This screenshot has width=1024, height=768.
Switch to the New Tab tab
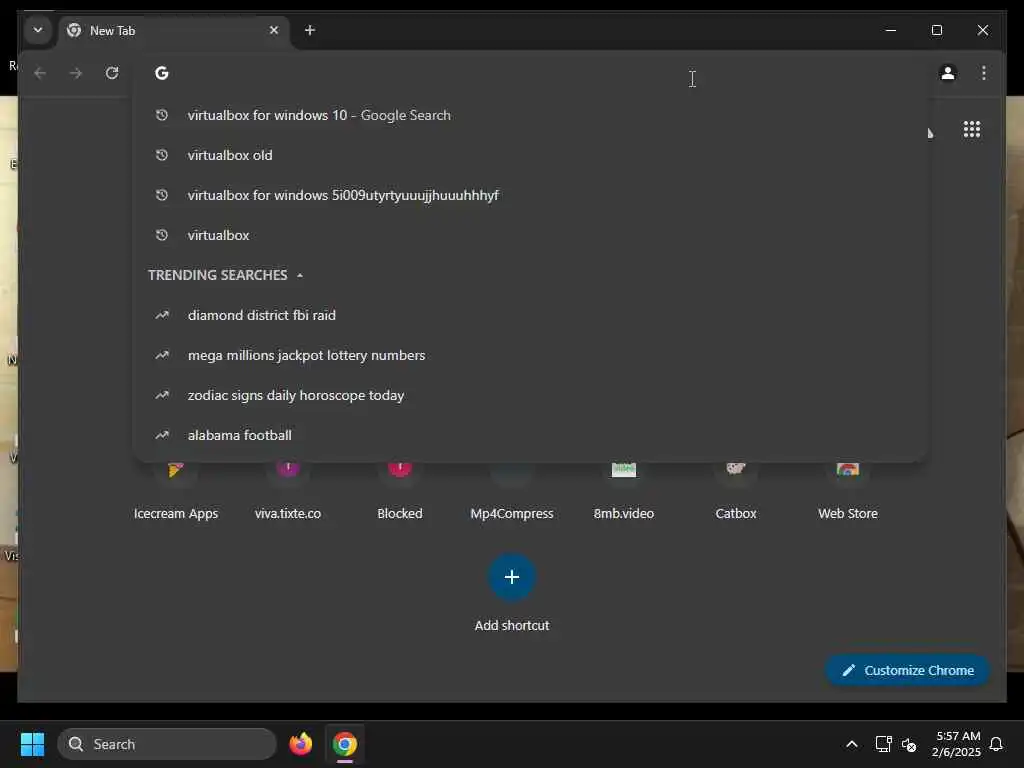click(173, 31)
